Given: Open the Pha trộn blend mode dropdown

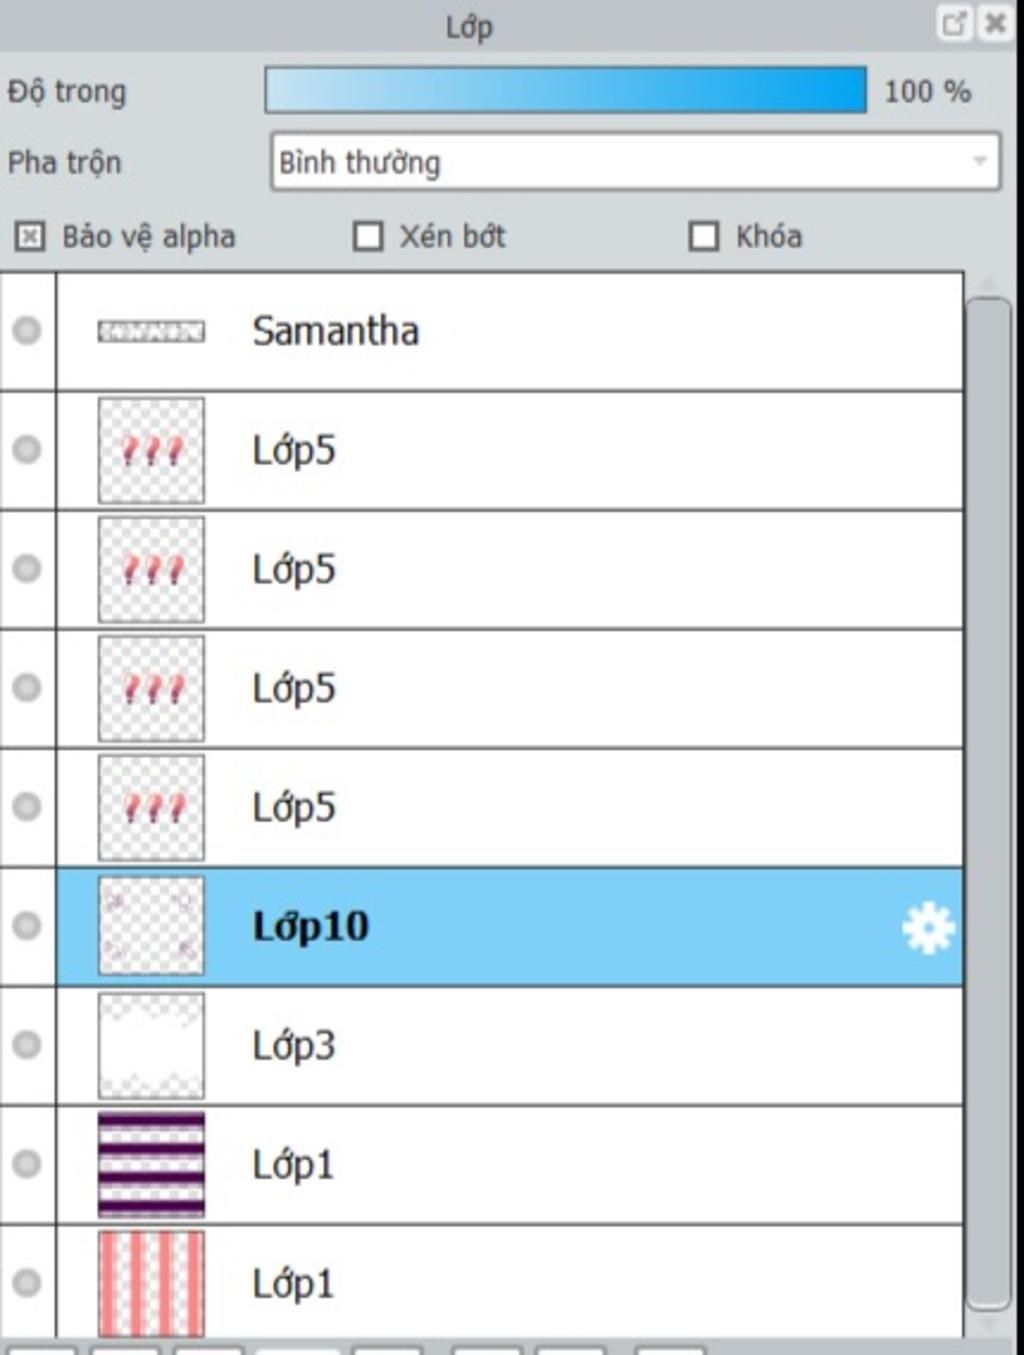Looking at the screenshot, I should tap(635, 162).
